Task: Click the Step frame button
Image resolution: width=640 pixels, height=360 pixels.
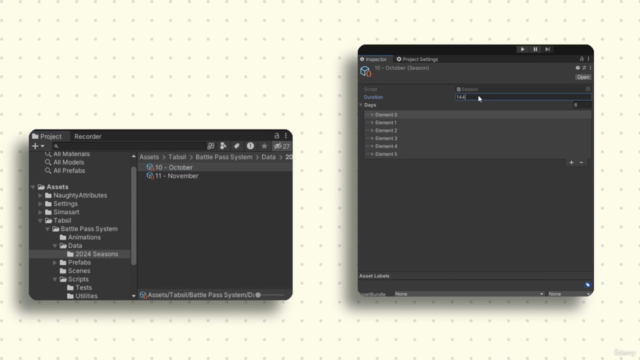Action: (x=548, y=49)
